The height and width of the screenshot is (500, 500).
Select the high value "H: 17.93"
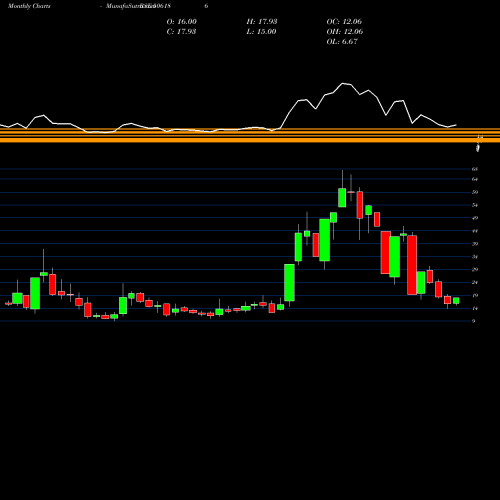click(262, 22)
